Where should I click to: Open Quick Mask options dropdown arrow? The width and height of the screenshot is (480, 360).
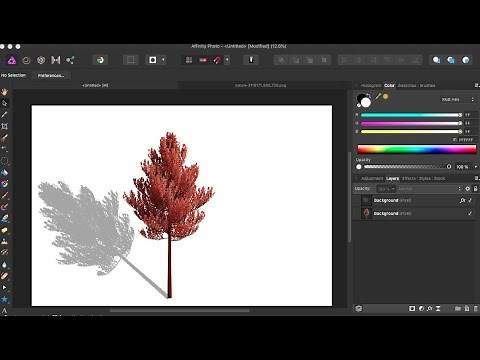point(163,60)
